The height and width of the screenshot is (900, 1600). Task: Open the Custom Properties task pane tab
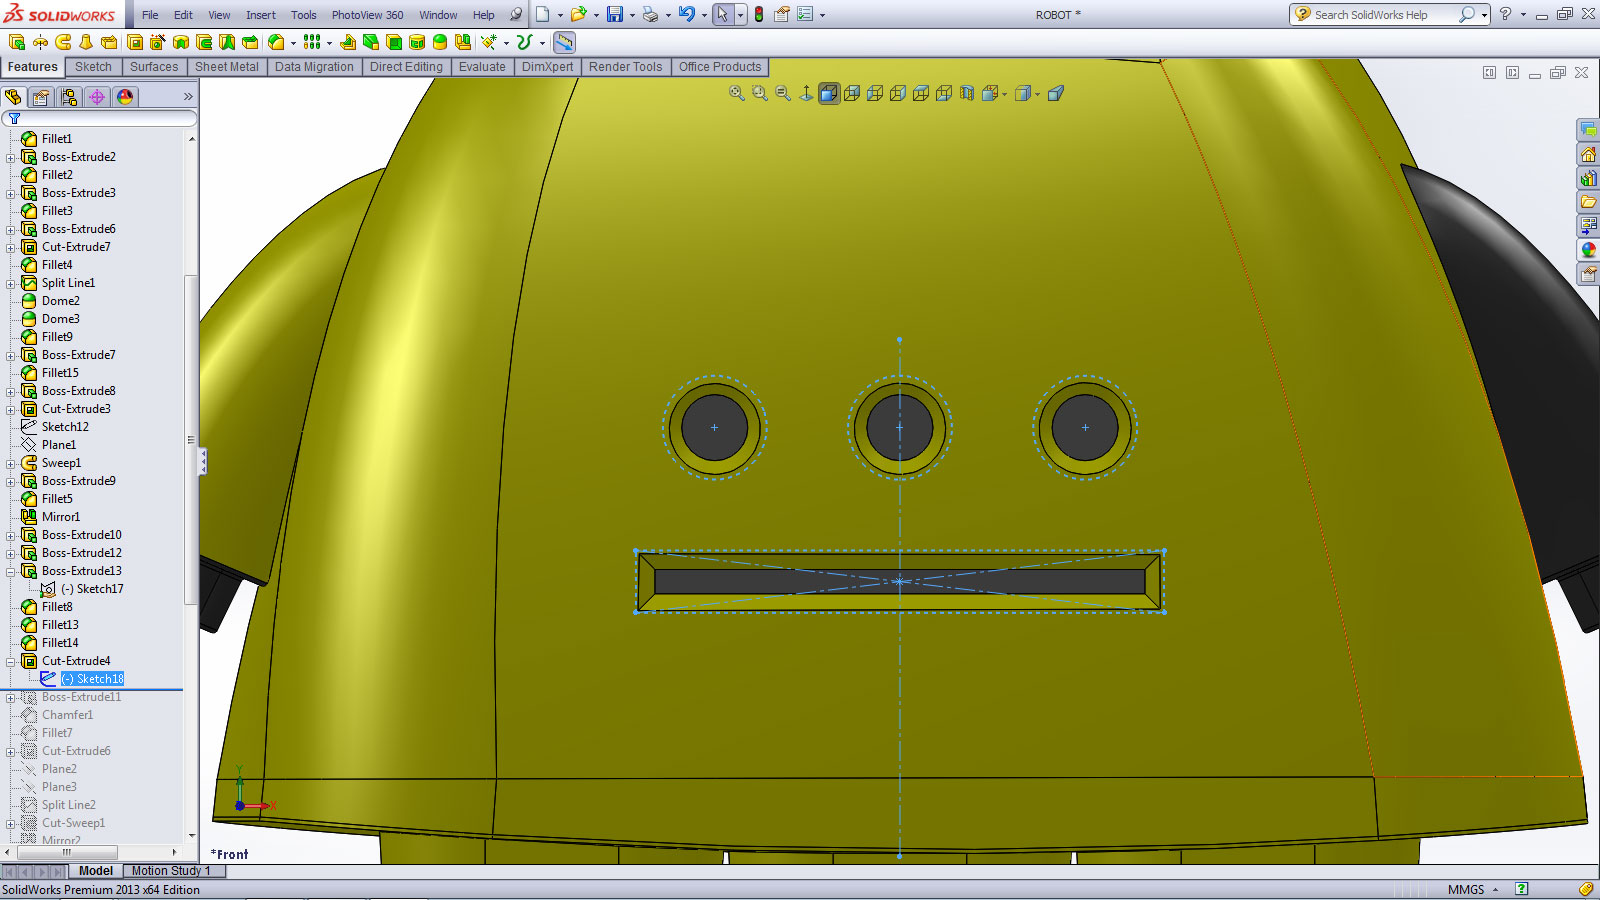(x=1588, y=274)
